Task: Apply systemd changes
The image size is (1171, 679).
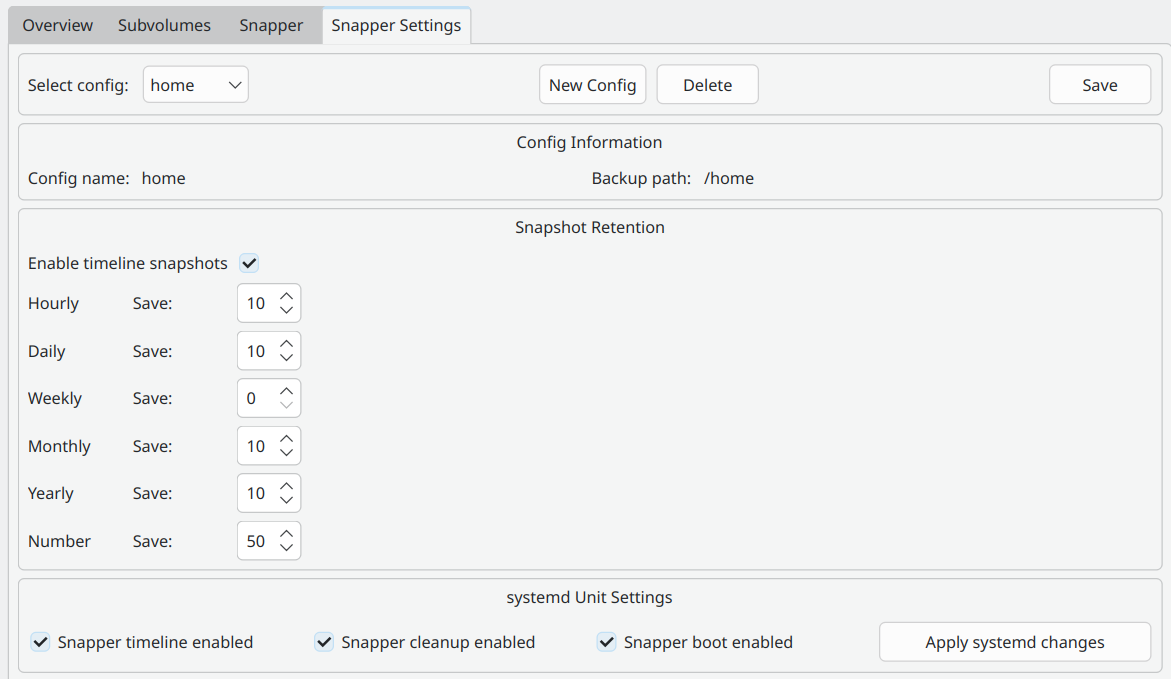Action: pyautogui.click(x=1013, y=641)
